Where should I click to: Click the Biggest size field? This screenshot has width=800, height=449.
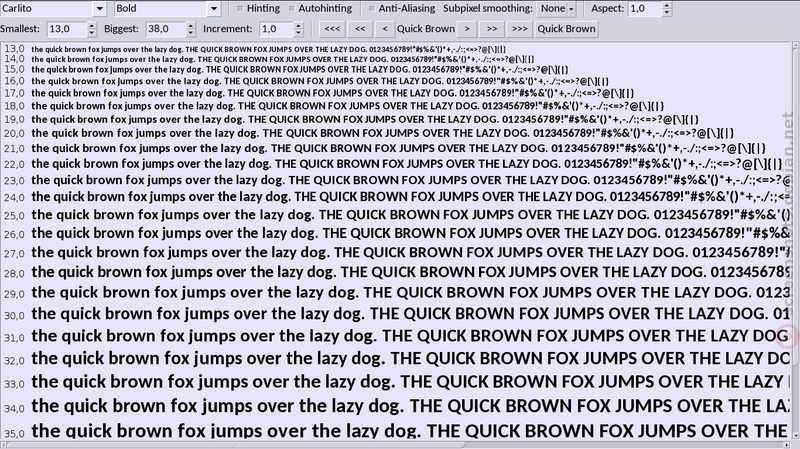165,29
